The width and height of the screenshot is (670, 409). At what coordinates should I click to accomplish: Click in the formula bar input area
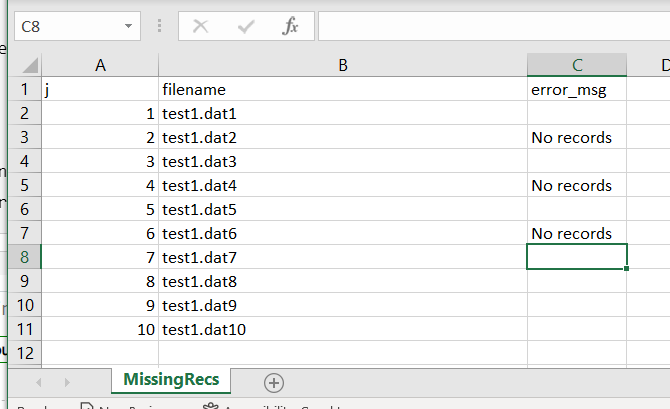pyautogui.click(x=490, y=27)
